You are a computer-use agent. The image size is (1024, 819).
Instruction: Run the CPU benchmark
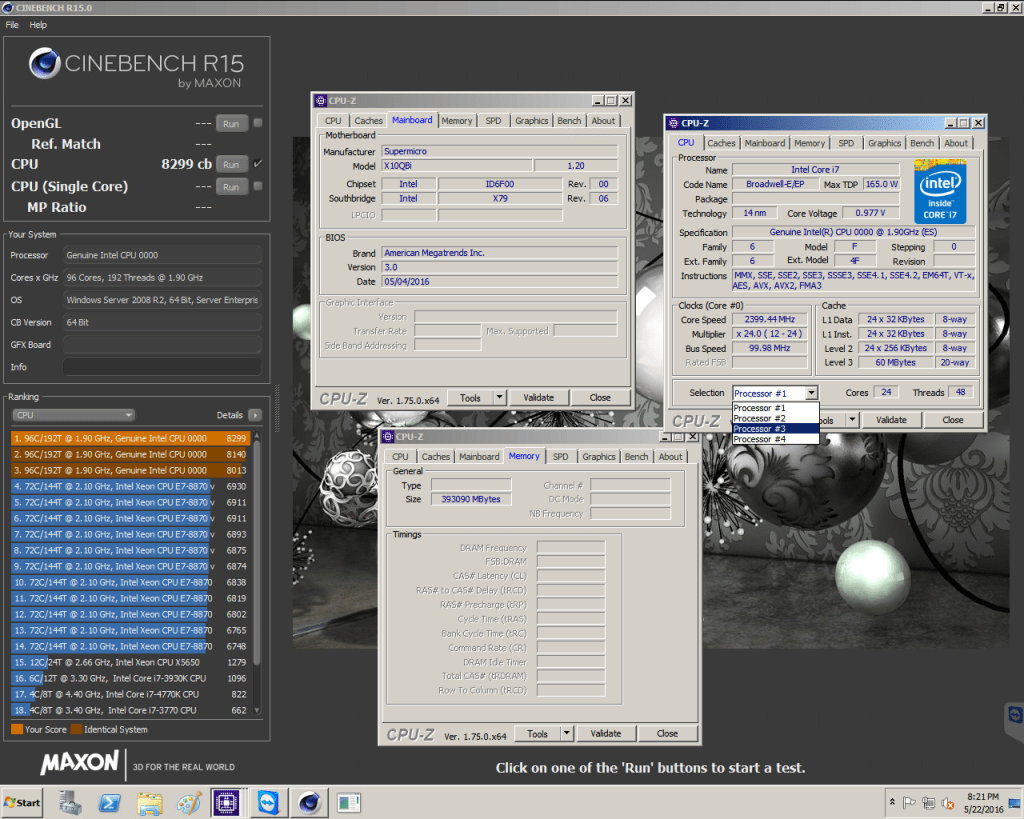(230, 164)
